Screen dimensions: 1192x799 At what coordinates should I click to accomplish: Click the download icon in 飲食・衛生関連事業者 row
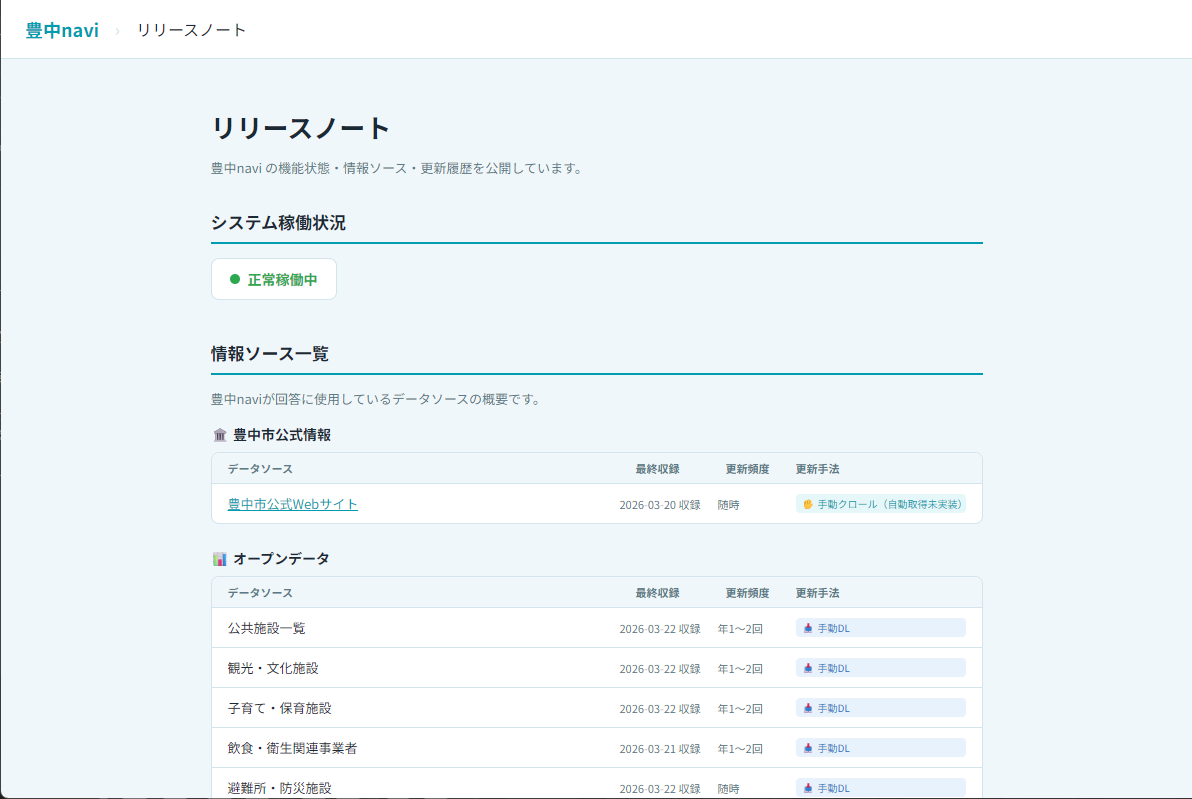tap(808, 748)
